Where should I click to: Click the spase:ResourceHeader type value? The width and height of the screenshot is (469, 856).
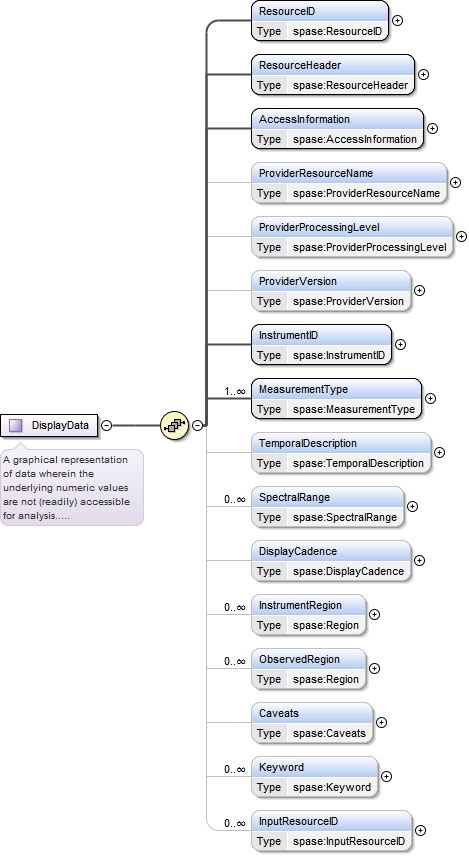pyautogui.click(x=351, y=86)
